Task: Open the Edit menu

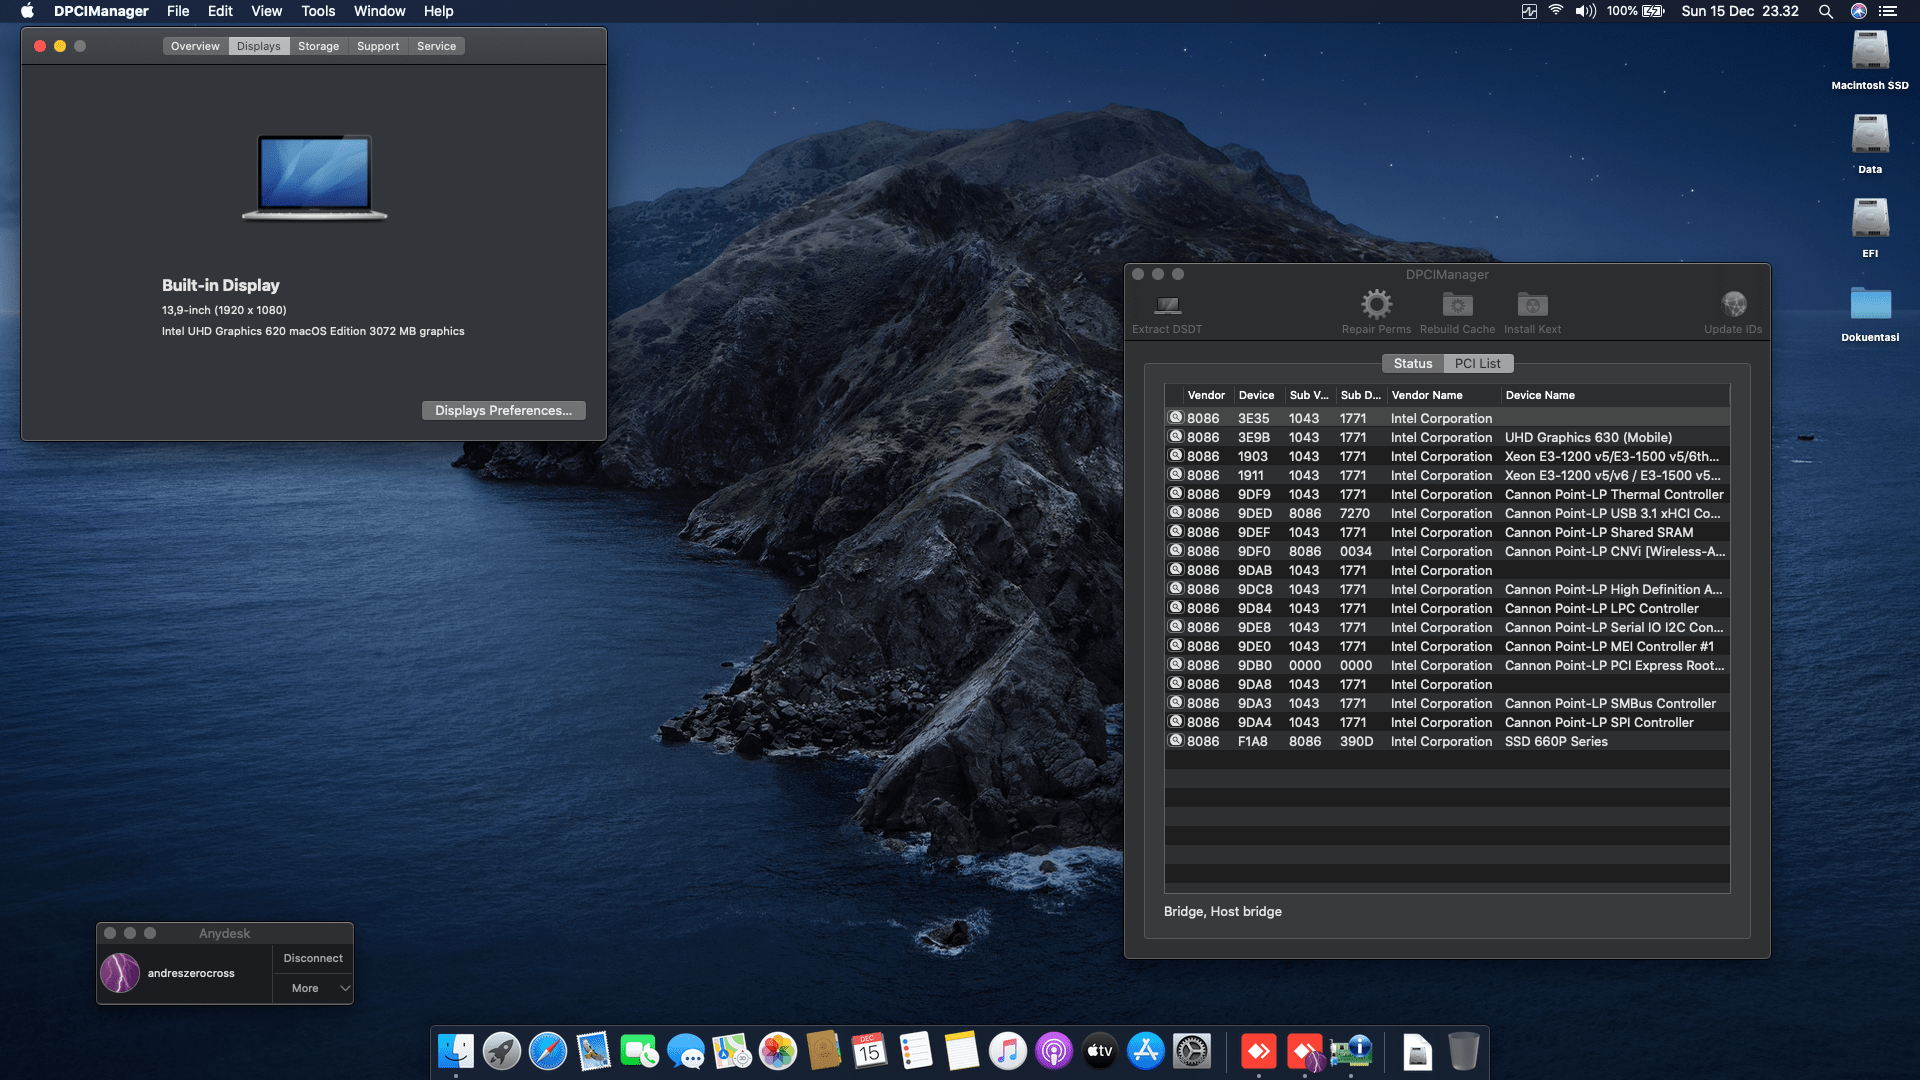Action: pos(220,11)
